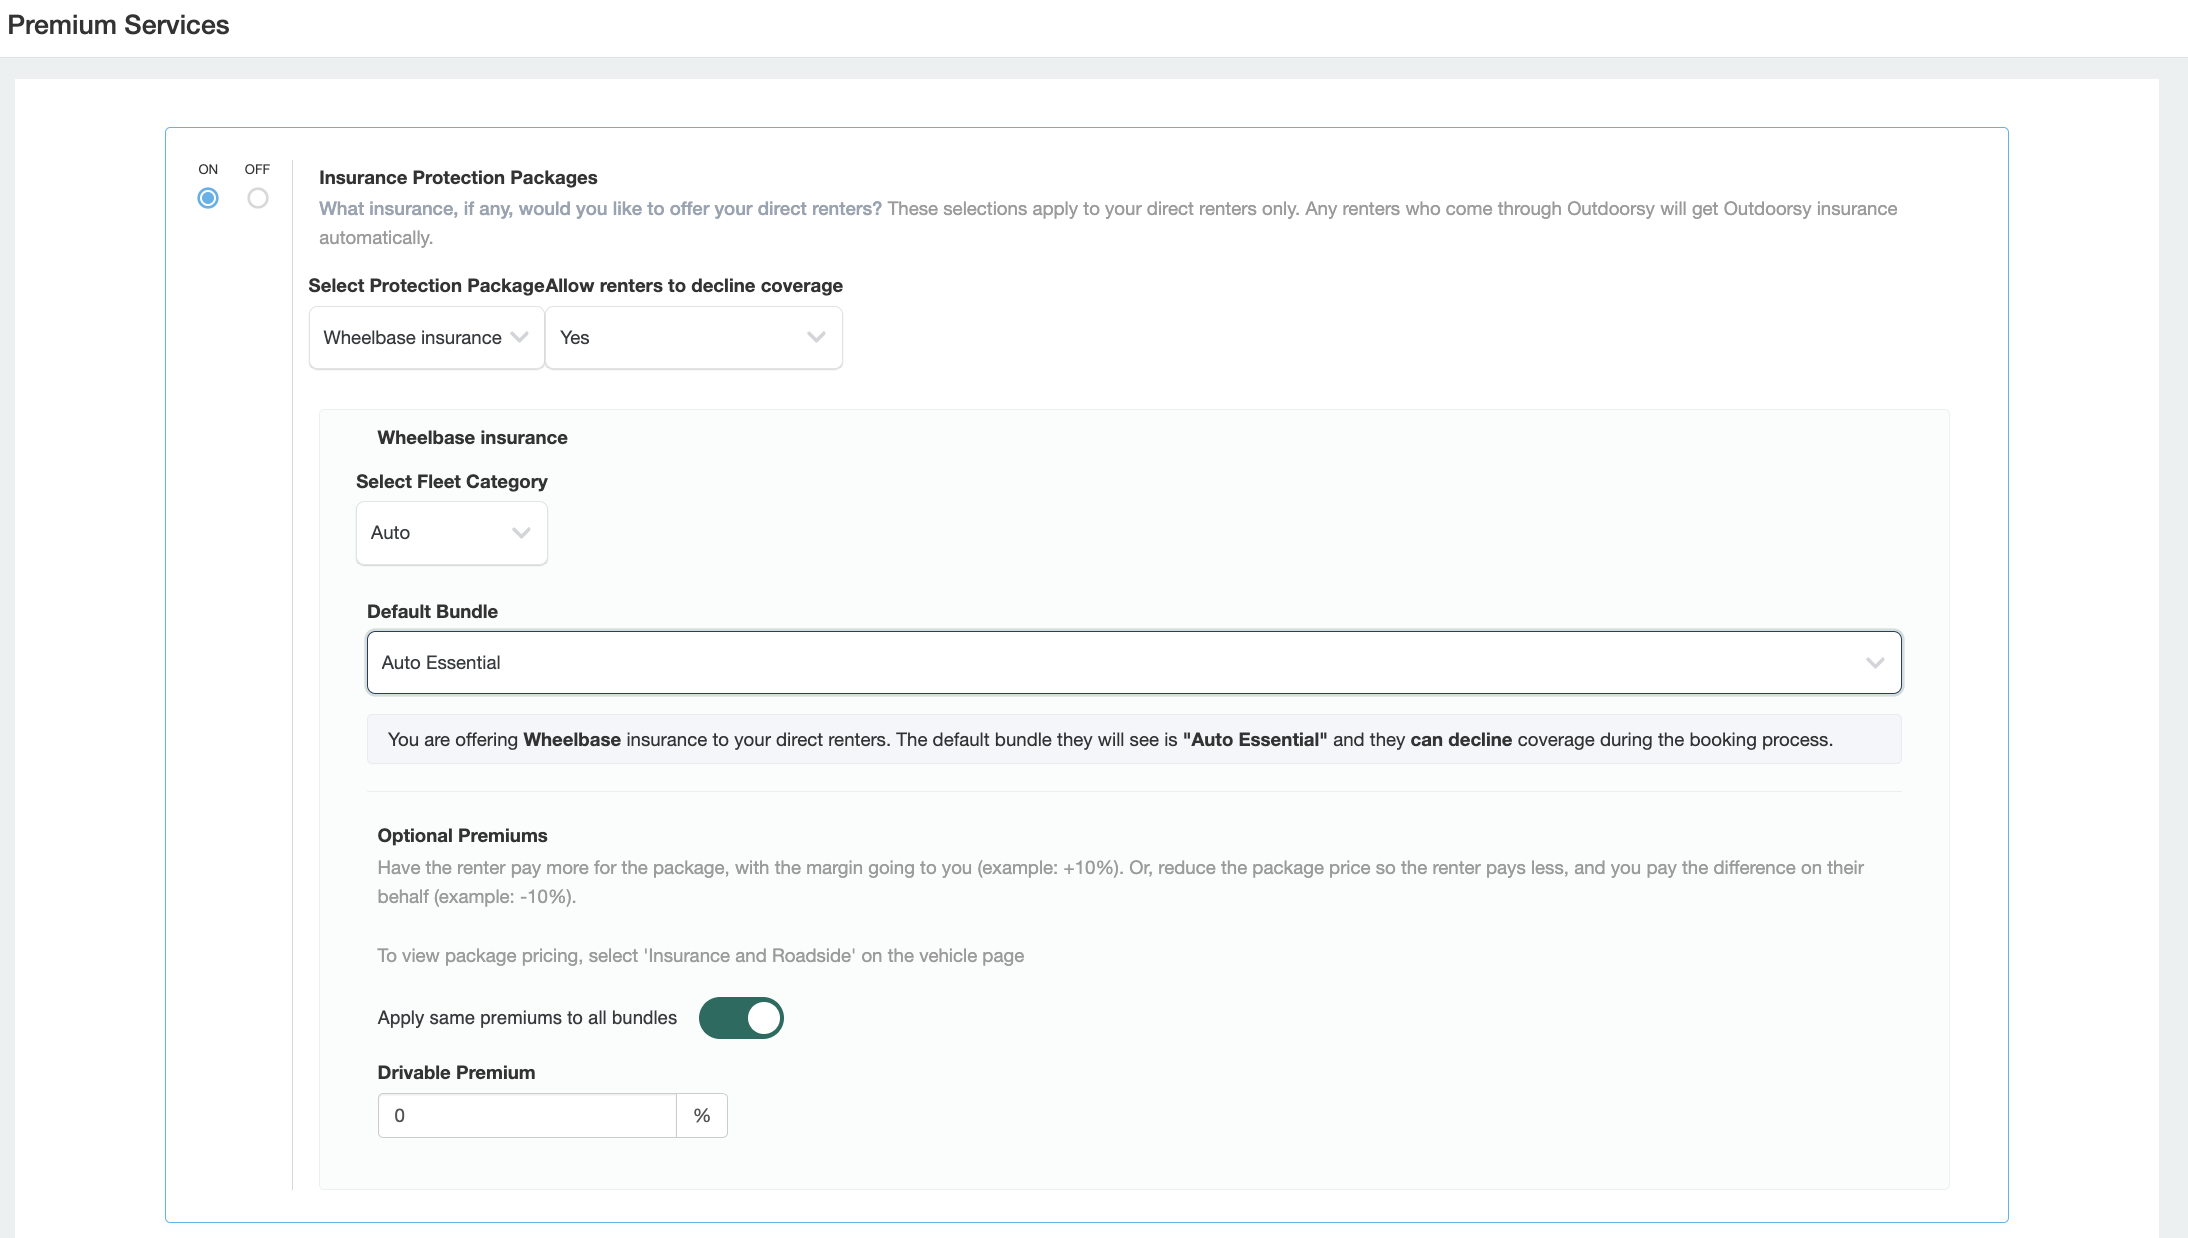This screenshot has height=1238, width=2188.
Task: Click the 'What insurance, if any' description text
Action: point(1108,223)
